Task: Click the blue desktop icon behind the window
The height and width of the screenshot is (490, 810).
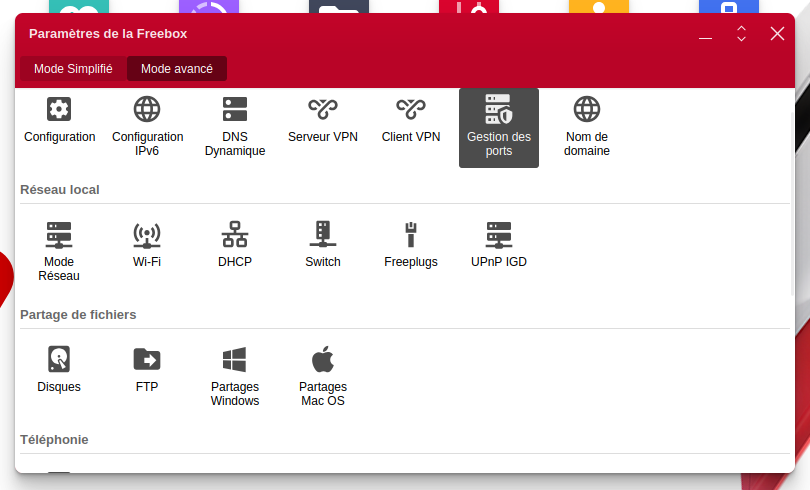Action: coord(729,6)
